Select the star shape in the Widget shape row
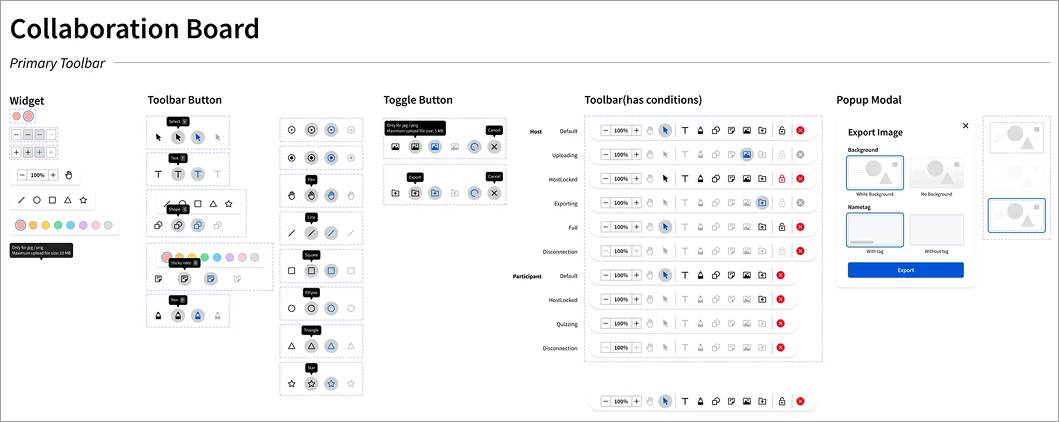Image resolution: width=1059 pixels, height=422 pixels. pyautogui.click(x=83, y=200)
